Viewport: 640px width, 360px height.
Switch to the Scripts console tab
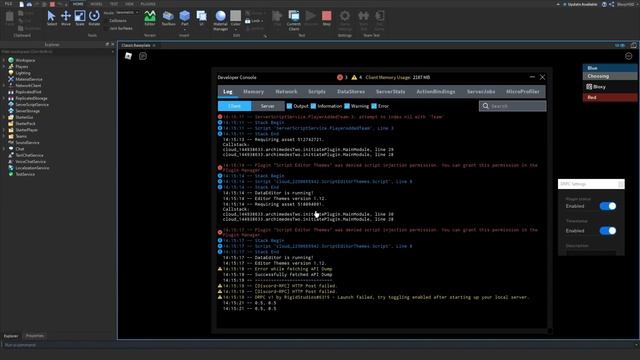[317, 92]
